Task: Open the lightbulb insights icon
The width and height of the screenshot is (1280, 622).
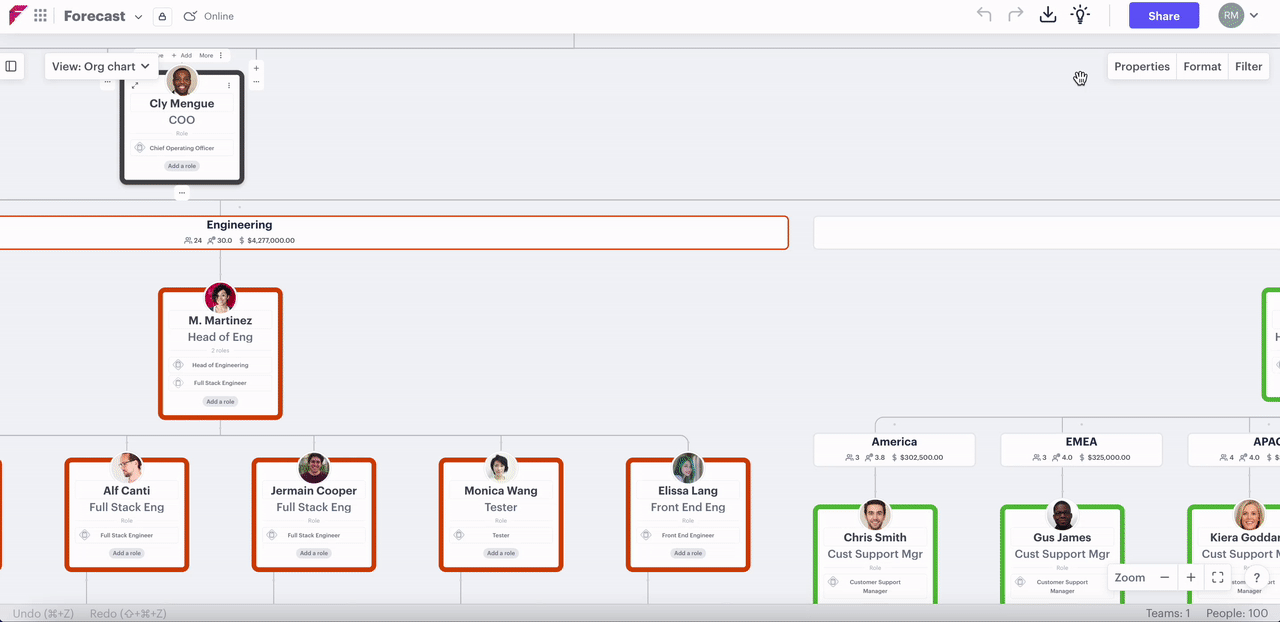Action: tap(1080, 15)
